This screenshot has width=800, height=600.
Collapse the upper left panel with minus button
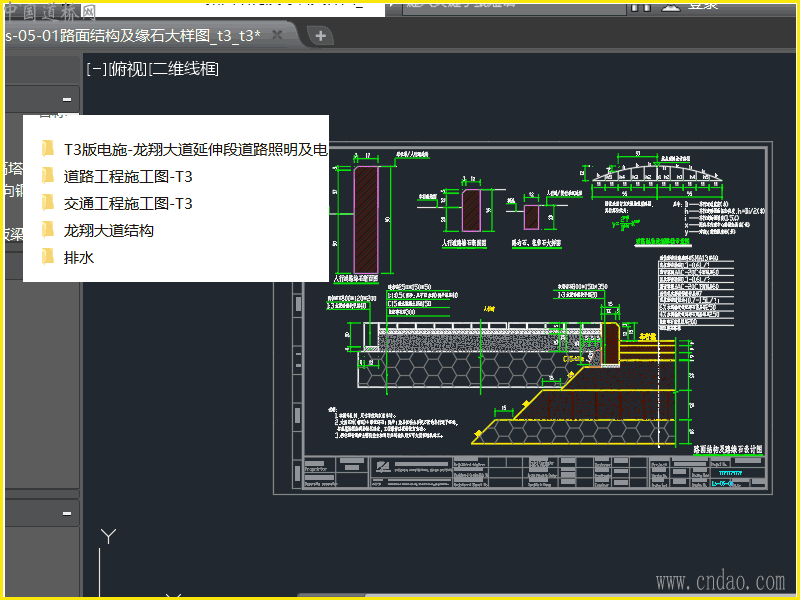coord(67,99)
